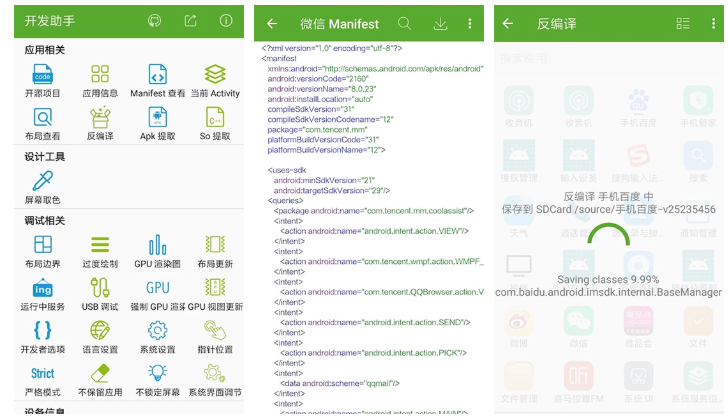Open USB 调试 setting

pyautogui.click(x=100, y=295)
